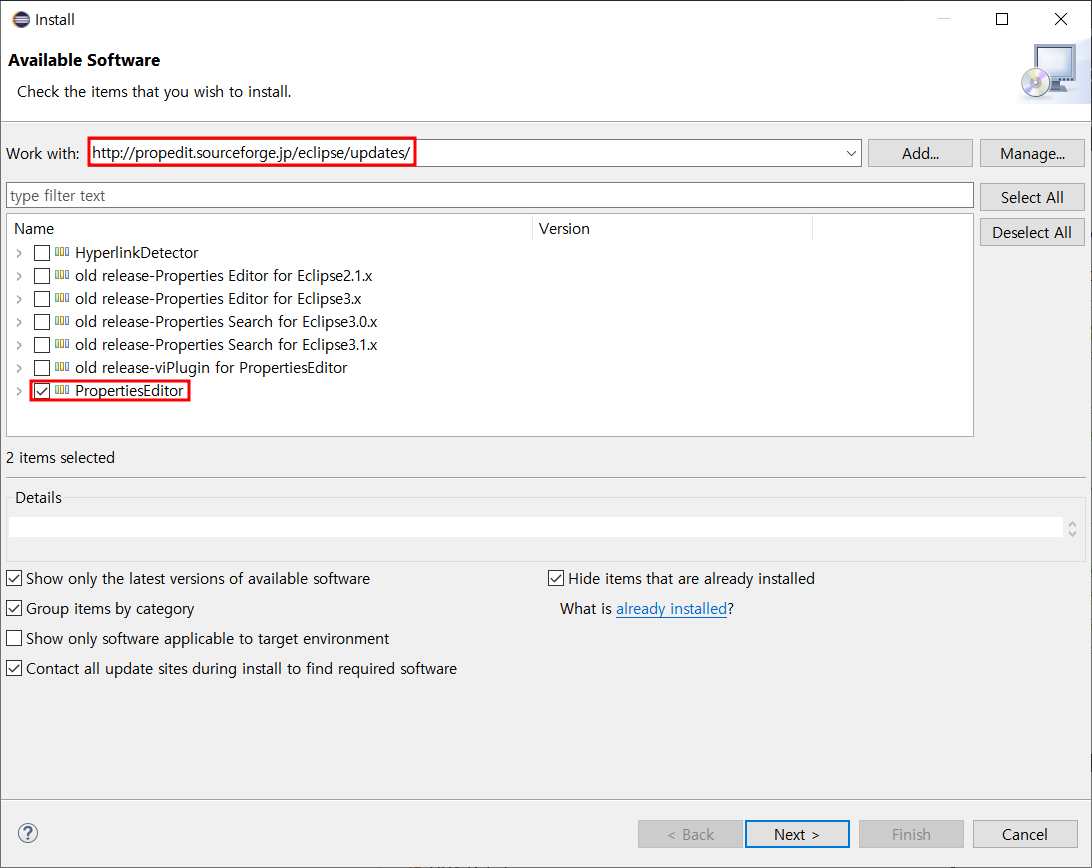Select old release-viPlugin for PropertiesEditor label

pyautogui.click(x=211, y=368)
